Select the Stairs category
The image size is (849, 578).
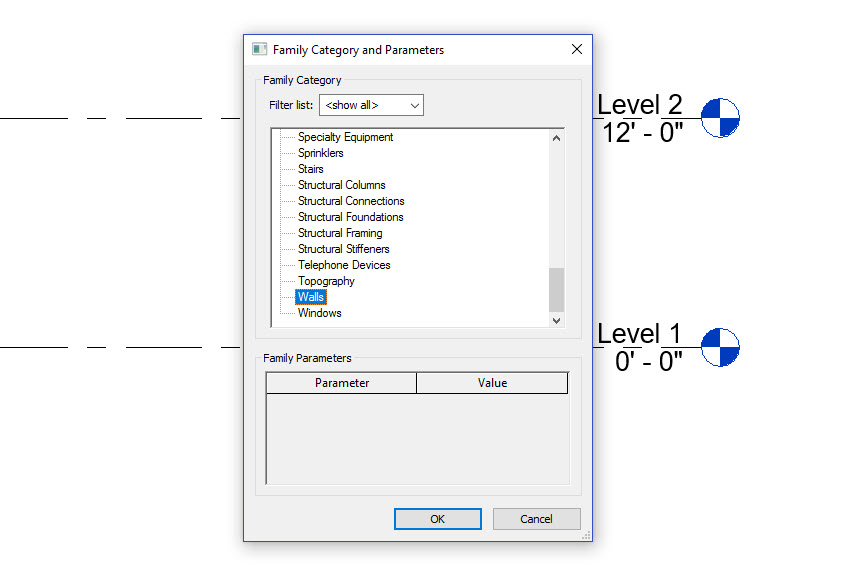pyautogui.click(x=310, y=168)
